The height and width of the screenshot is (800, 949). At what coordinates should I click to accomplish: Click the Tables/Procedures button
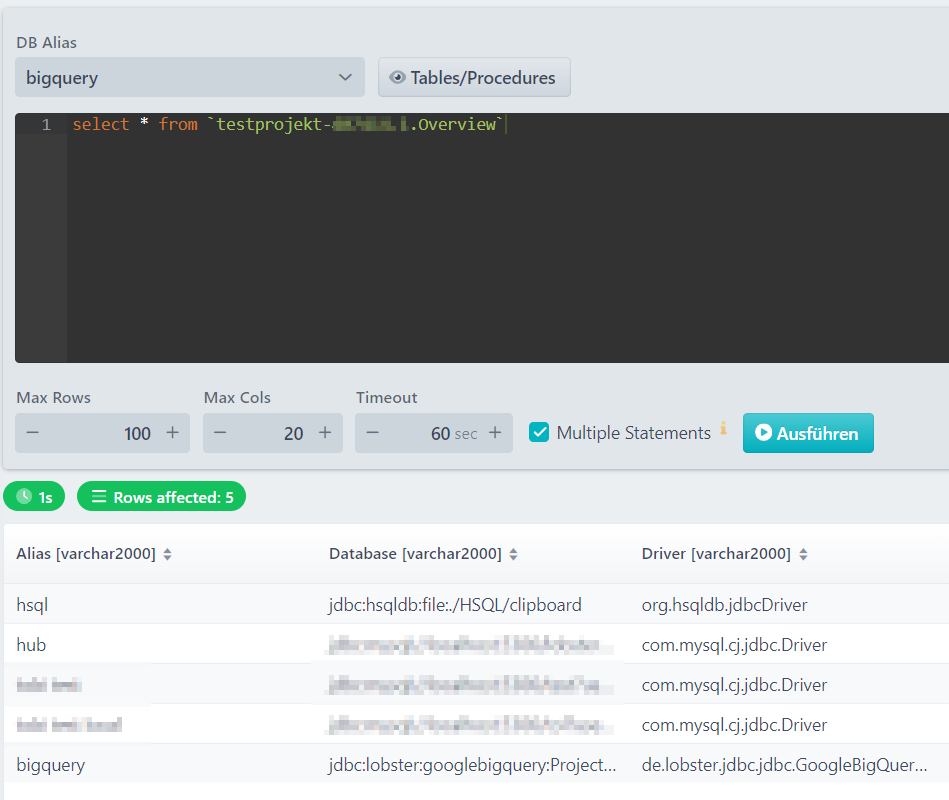[x=474, y=77]
